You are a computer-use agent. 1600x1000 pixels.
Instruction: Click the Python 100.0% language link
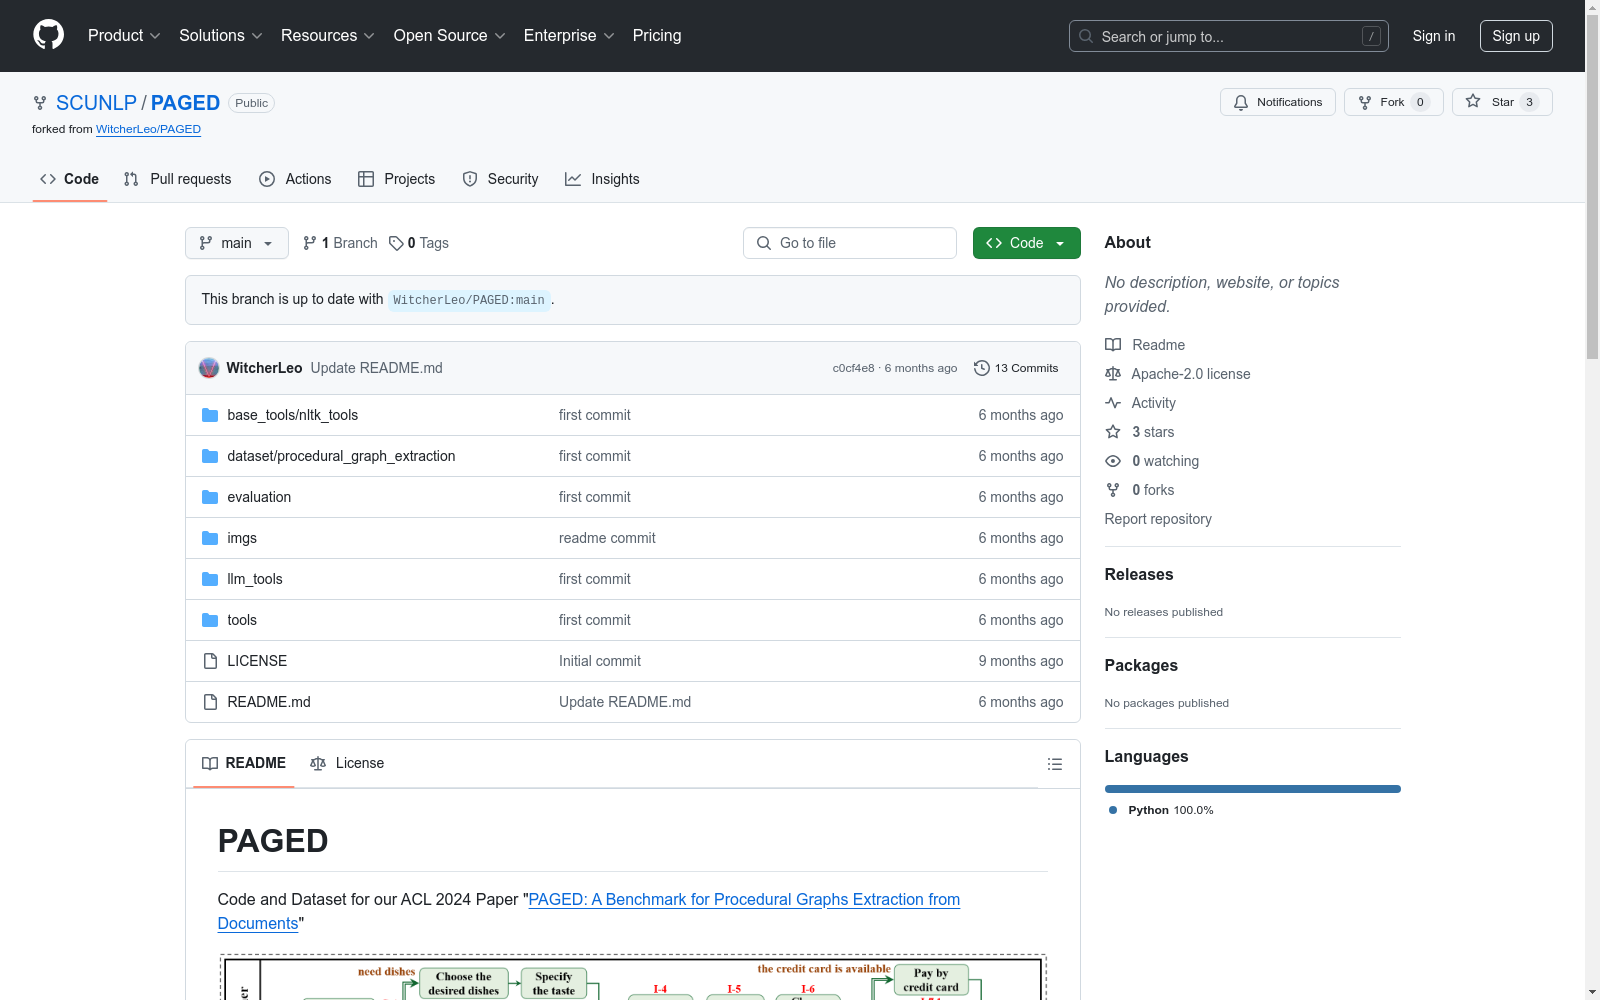pyautogui.click(x=1161, y=810)
